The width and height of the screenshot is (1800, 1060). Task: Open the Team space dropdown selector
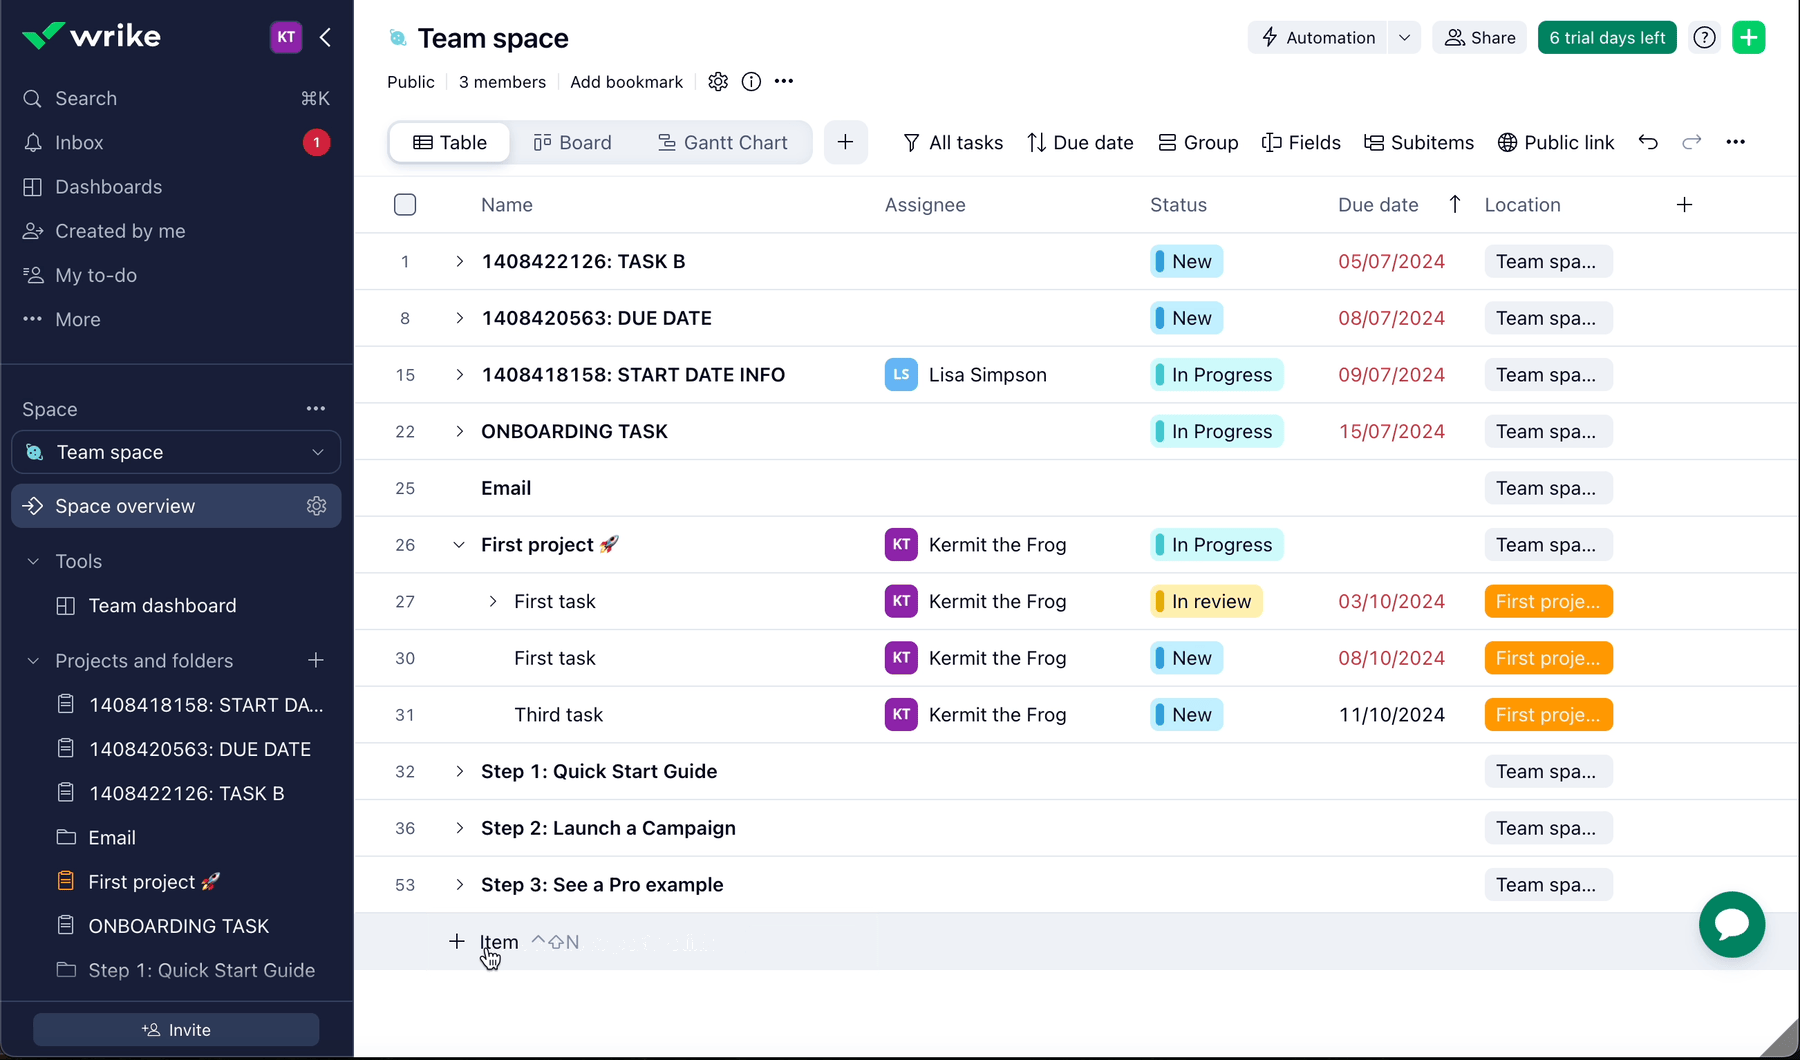pos(176,452)
